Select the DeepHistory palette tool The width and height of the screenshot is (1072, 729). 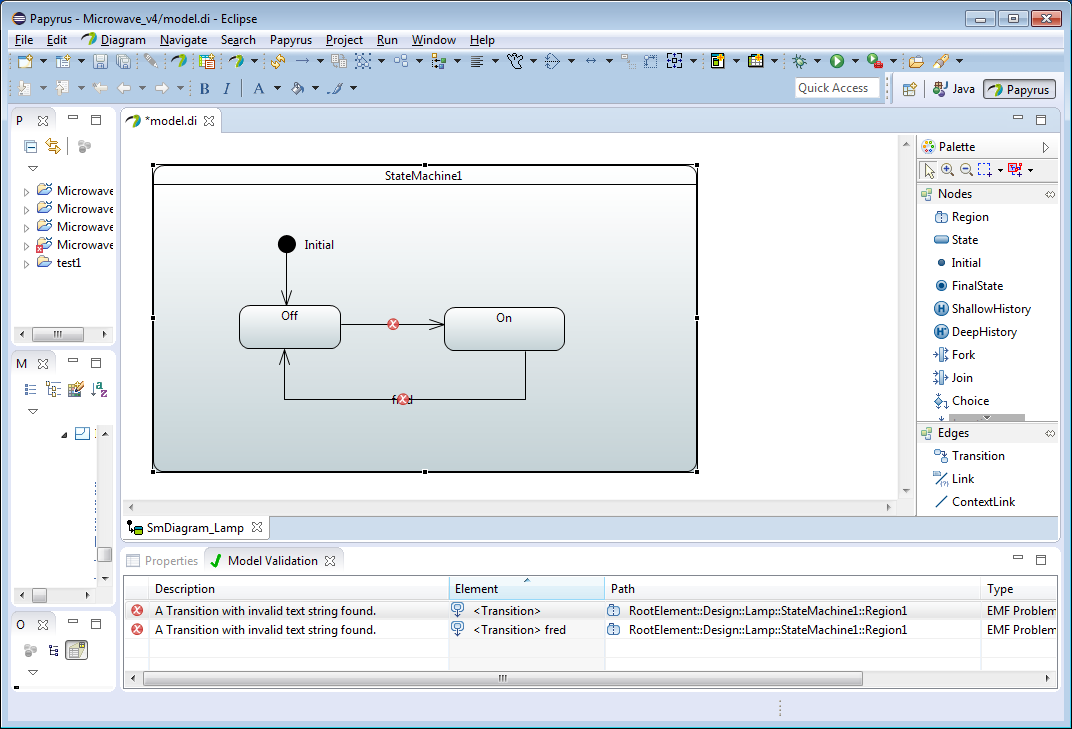(x=976, y=332)
